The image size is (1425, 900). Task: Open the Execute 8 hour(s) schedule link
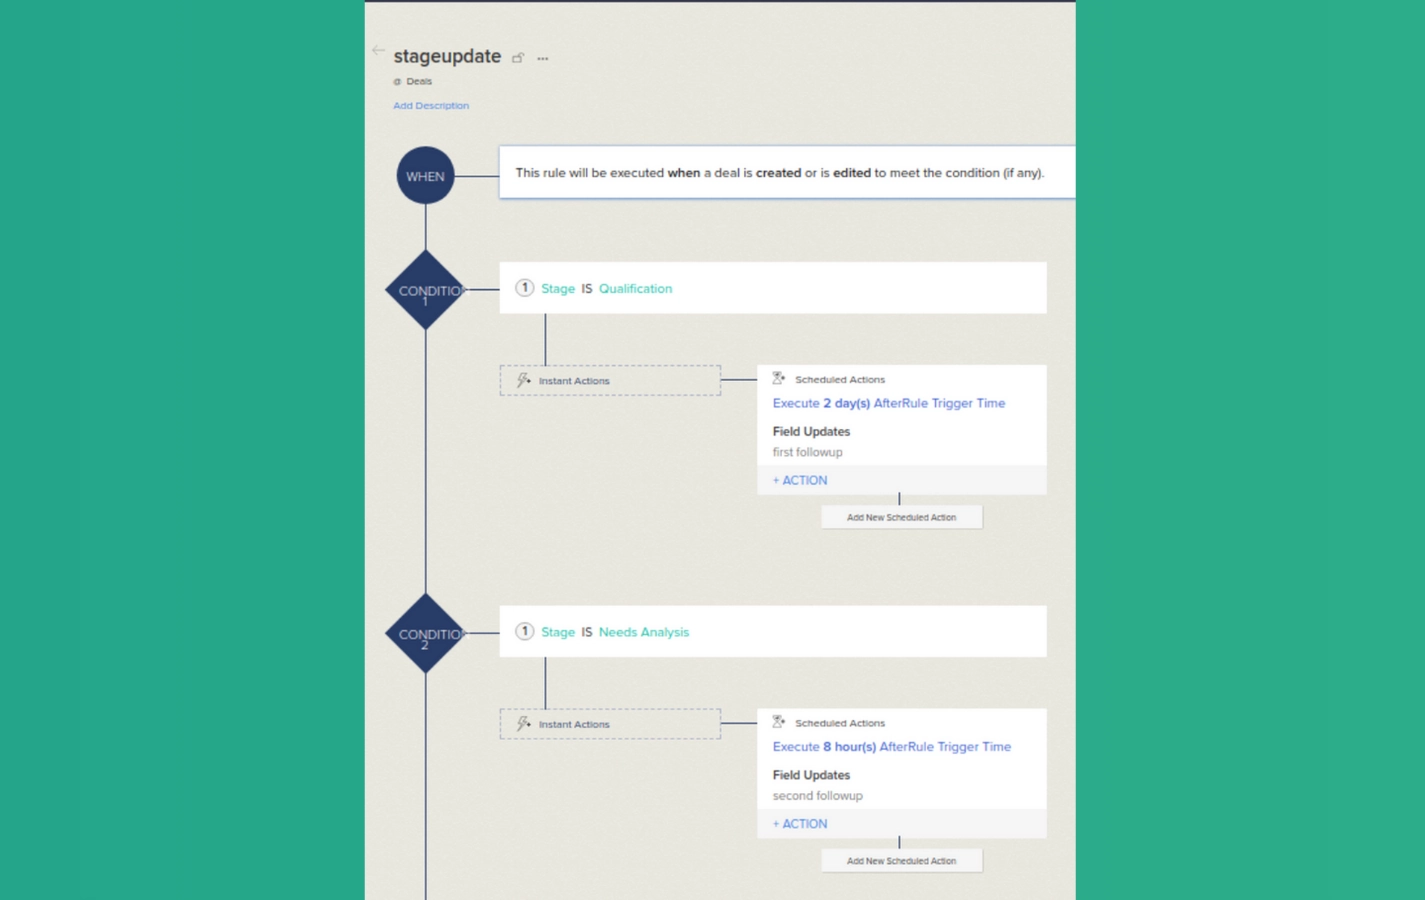pyautogui.click(x=891, y=746)
